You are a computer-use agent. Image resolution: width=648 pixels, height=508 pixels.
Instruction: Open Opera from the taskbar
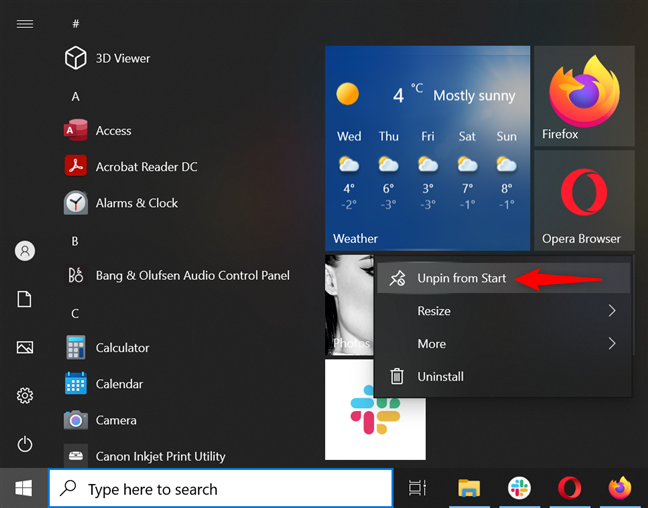(x=569, y=488)
